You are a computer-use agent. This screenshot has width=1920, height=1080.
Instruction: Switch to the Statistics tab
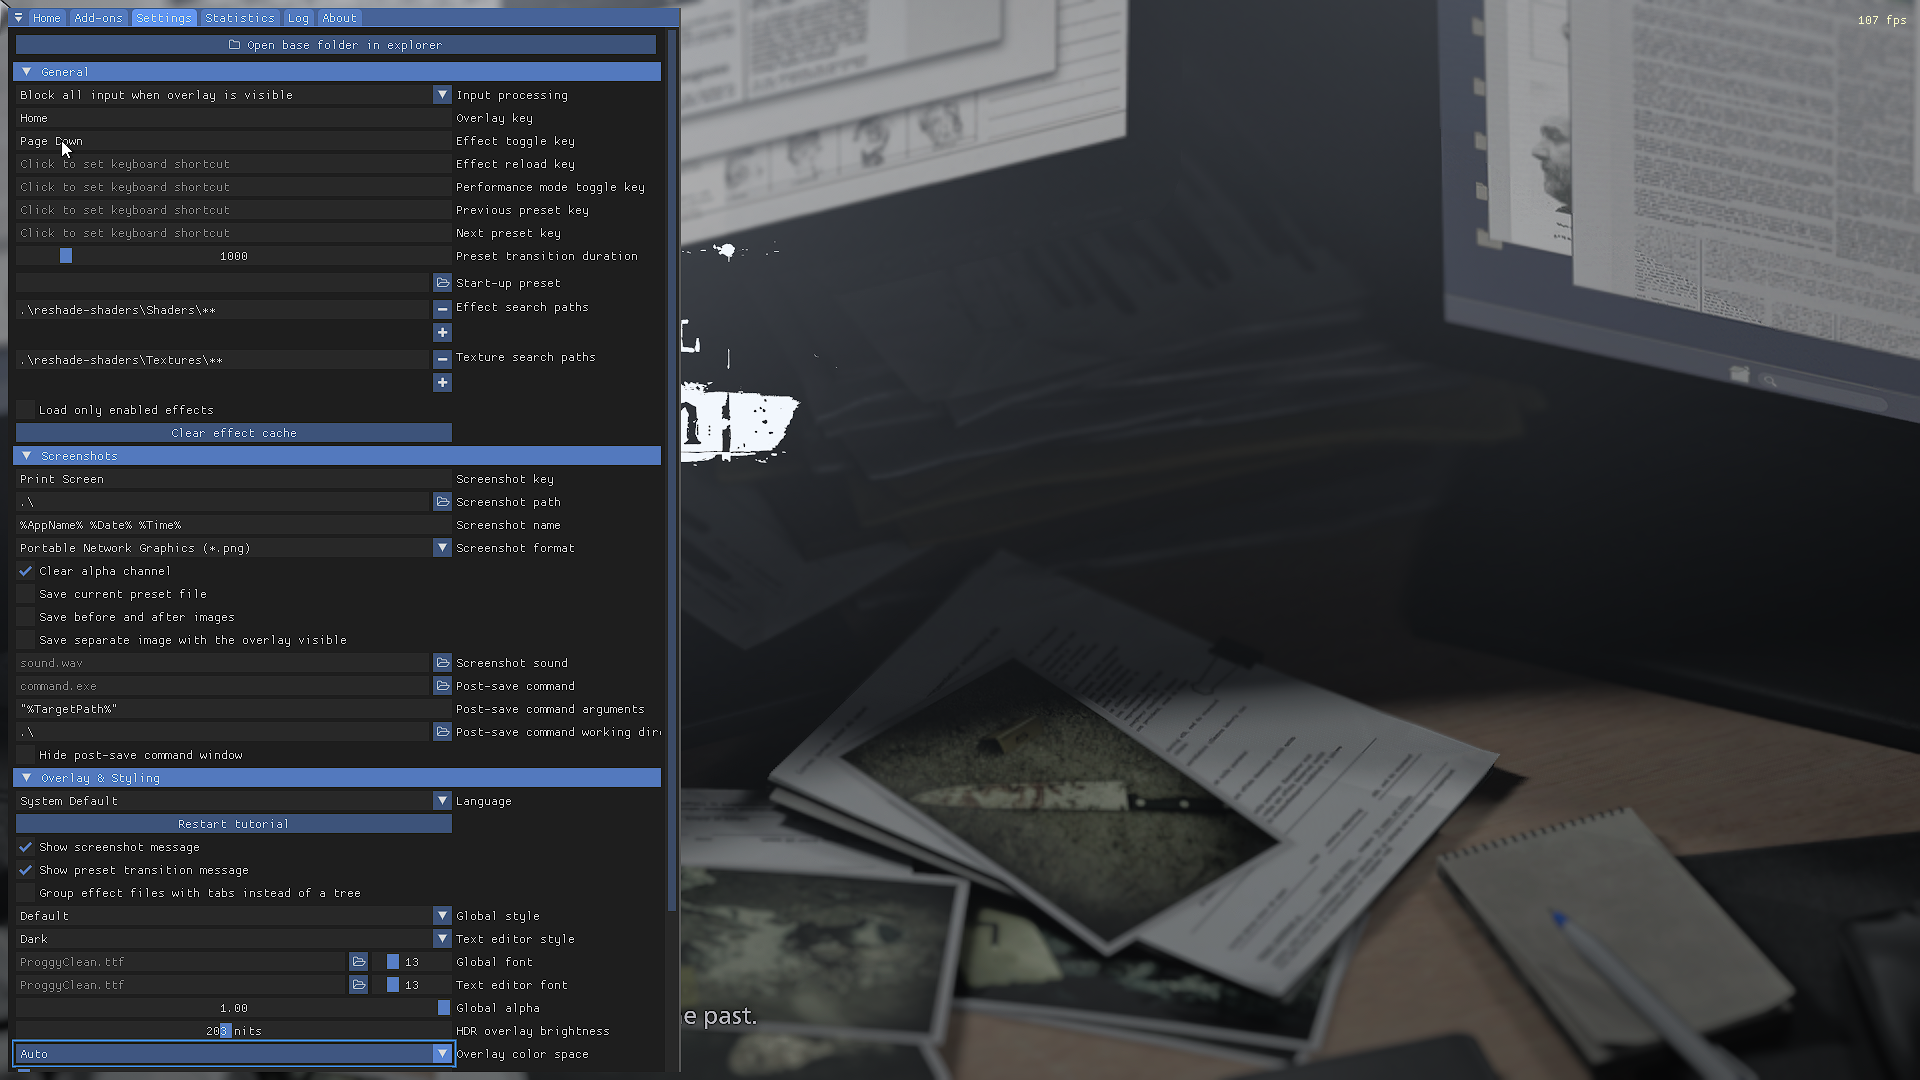pyautogui.click(x=239, y=18)
